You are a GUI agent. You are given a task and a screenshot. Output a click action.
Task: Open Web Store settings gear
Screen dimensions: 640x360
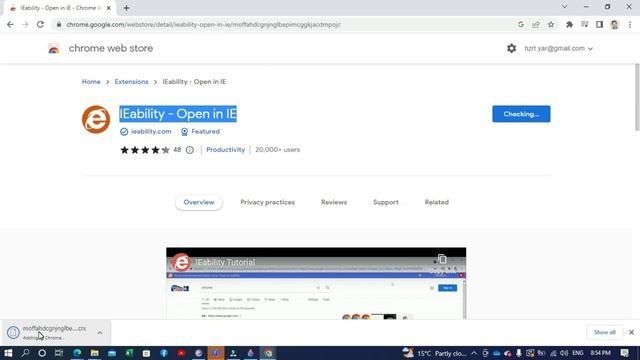511,48
